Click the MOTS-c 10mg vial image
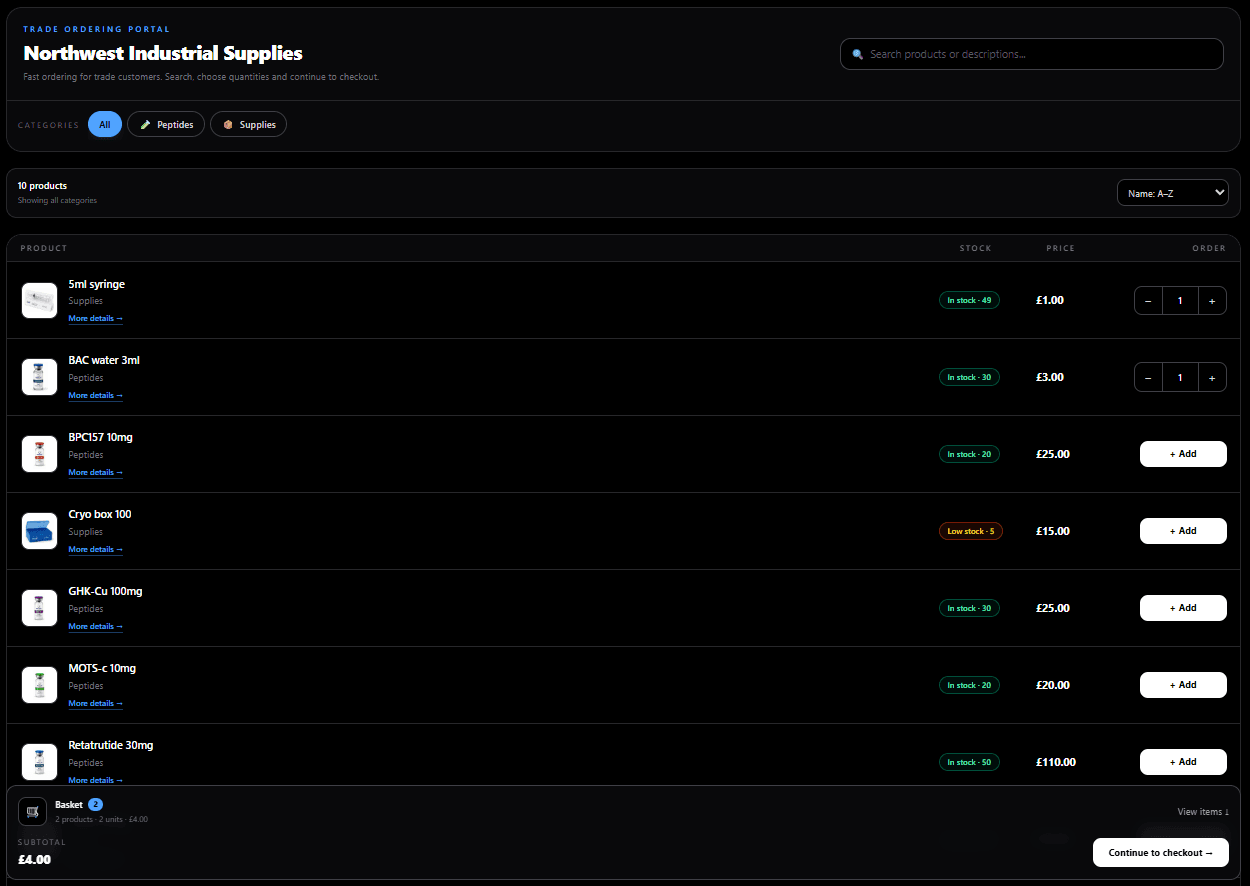The height and width of the screenshot is (886, 1250). [40, 685]
